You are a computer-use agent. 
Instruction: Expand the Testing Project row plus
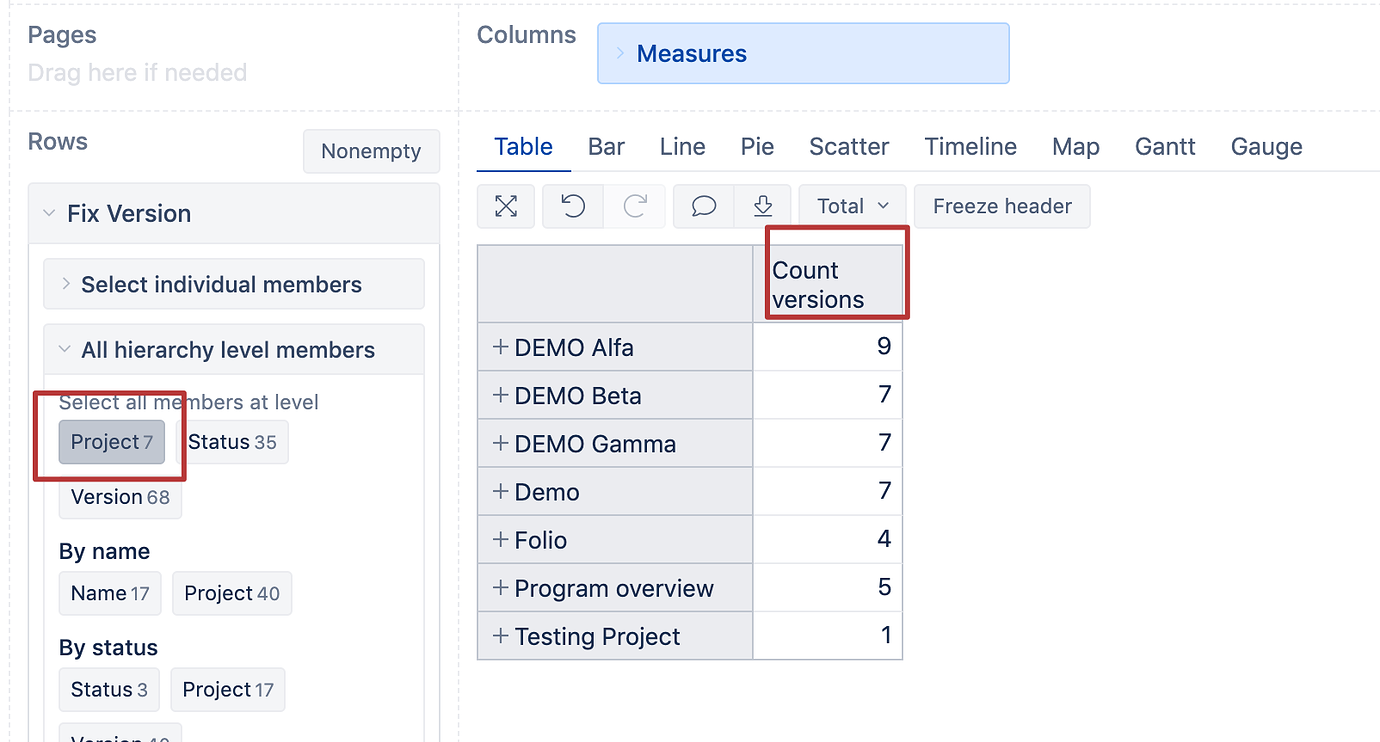pos(501,635)
